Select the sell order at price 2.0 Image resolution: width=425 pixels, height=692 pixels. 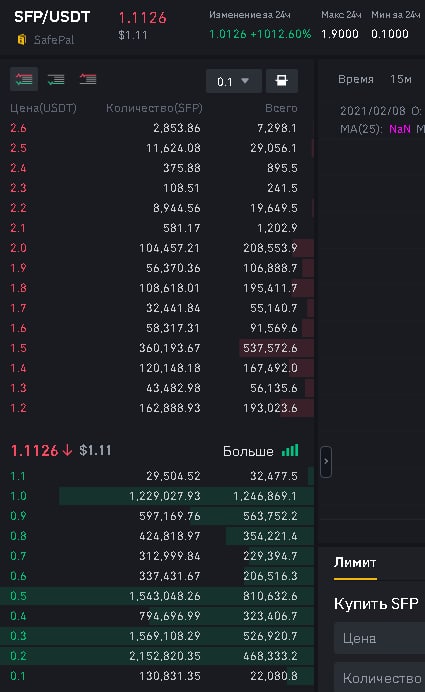157,248
